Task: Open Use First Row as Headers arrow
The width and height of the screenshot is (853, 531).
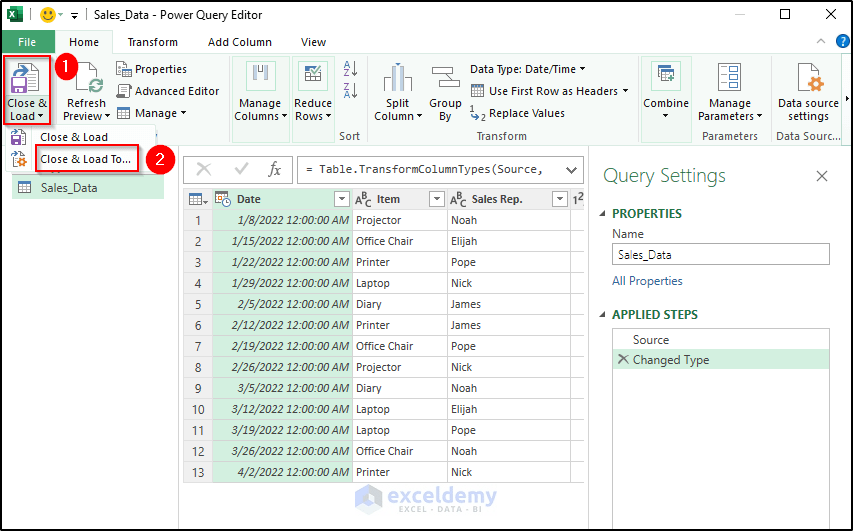Action: 625,91
